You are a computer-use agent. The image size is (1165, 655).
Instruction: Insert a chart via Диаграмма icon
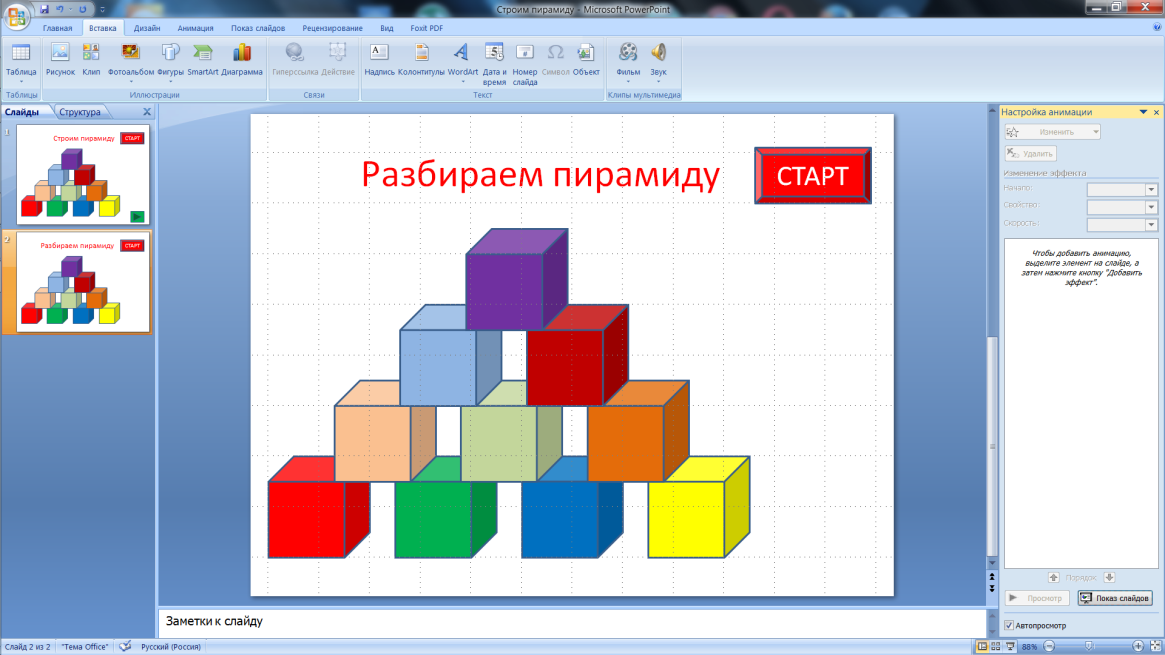tap(242, 58)
